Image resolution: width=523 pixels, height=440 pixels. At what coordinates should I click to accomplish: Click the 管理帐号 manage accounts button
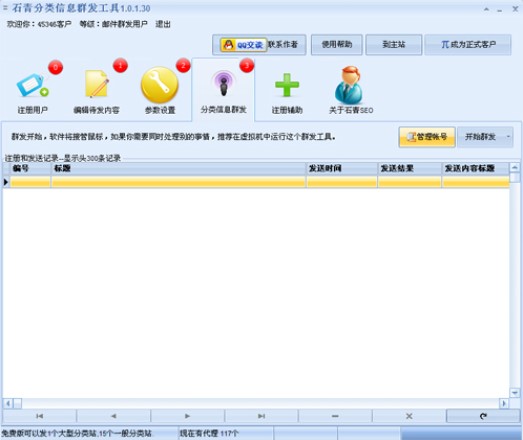pyautogui.click(x=427, y=137)
